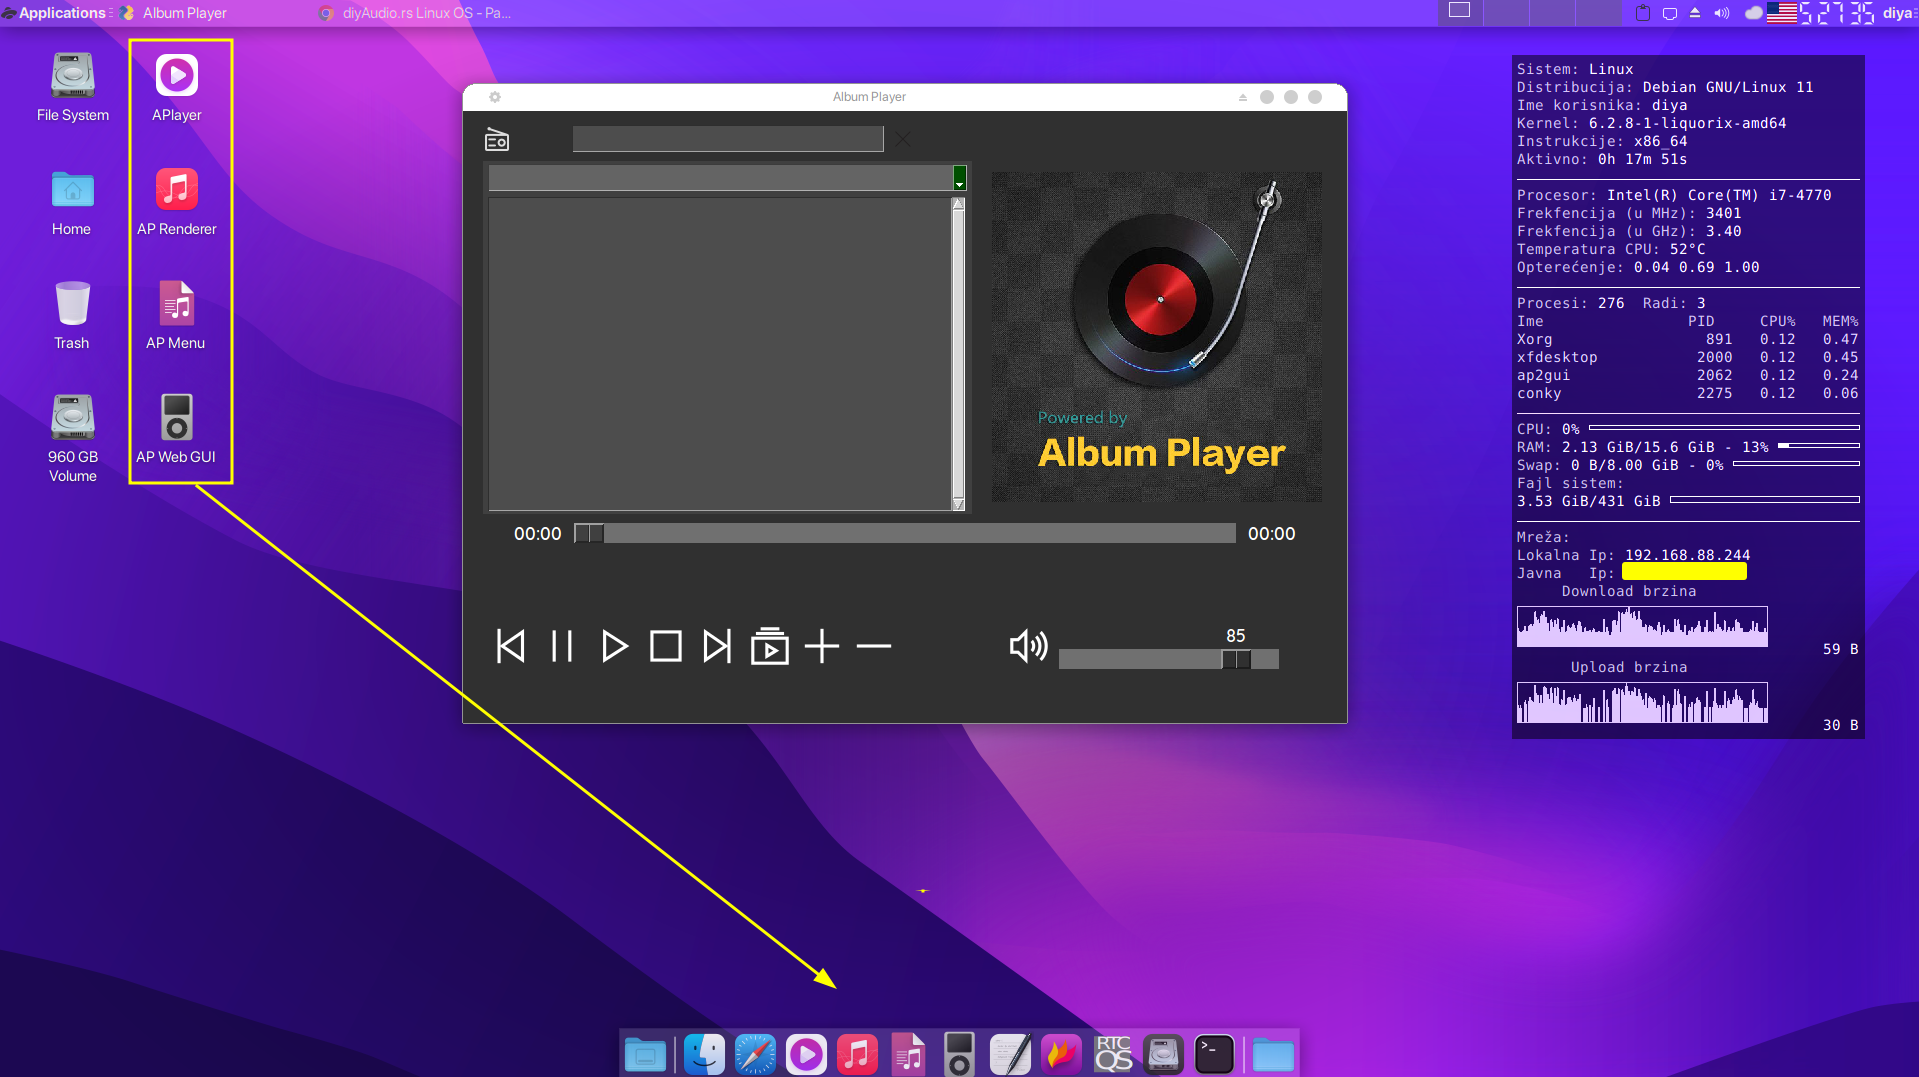Viewport: 1919px width, 1077px height.
Task: Start playback with the Play button
Action: (614, 646)
